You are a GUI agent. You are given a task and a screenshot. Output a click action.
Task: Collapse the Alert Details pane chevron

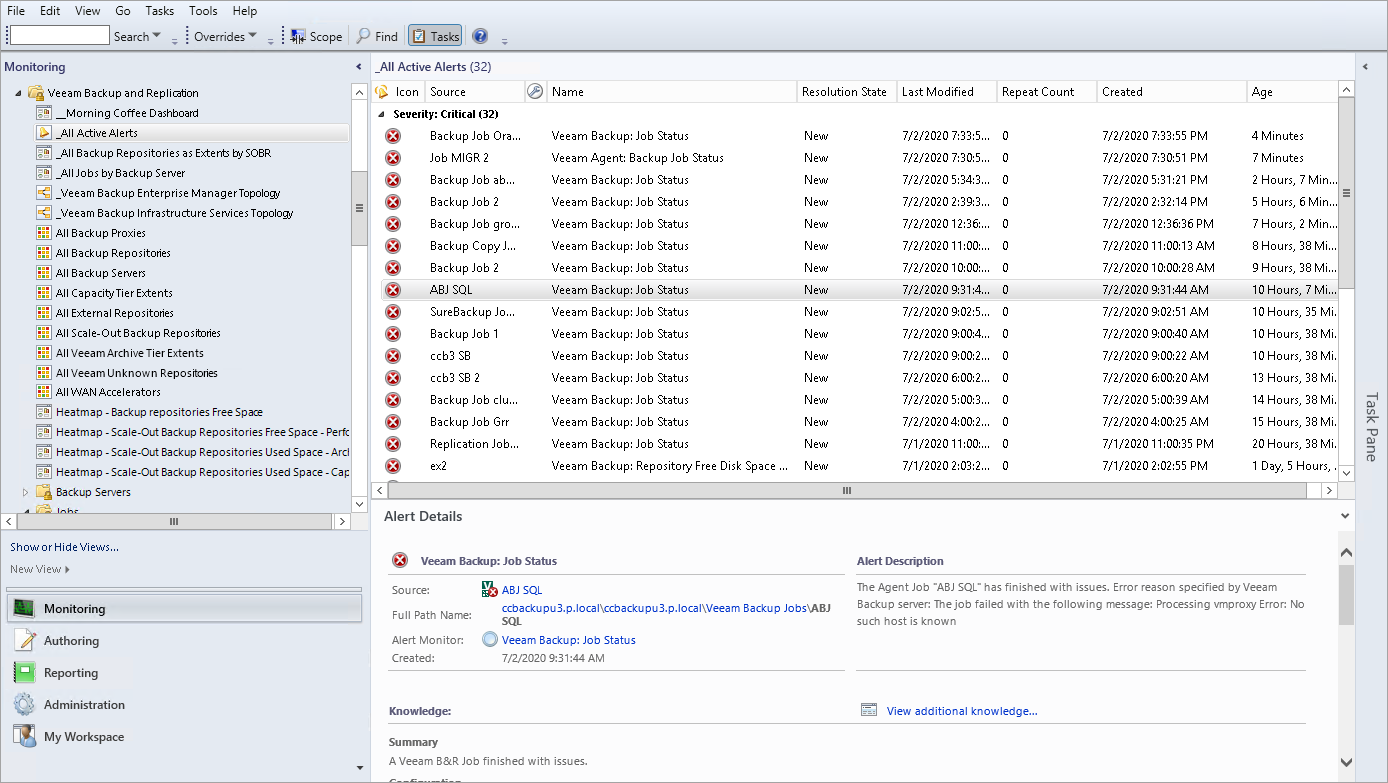coord(1346,517)
